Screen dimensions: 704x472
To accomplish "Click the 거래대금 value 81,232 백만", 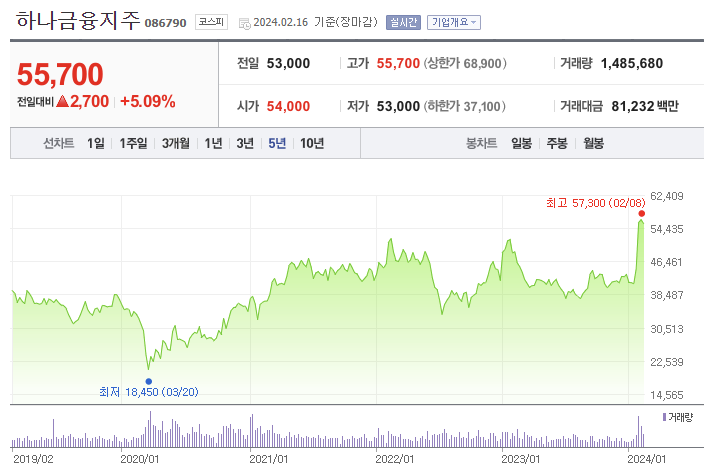I will click(x=645, y=106).
